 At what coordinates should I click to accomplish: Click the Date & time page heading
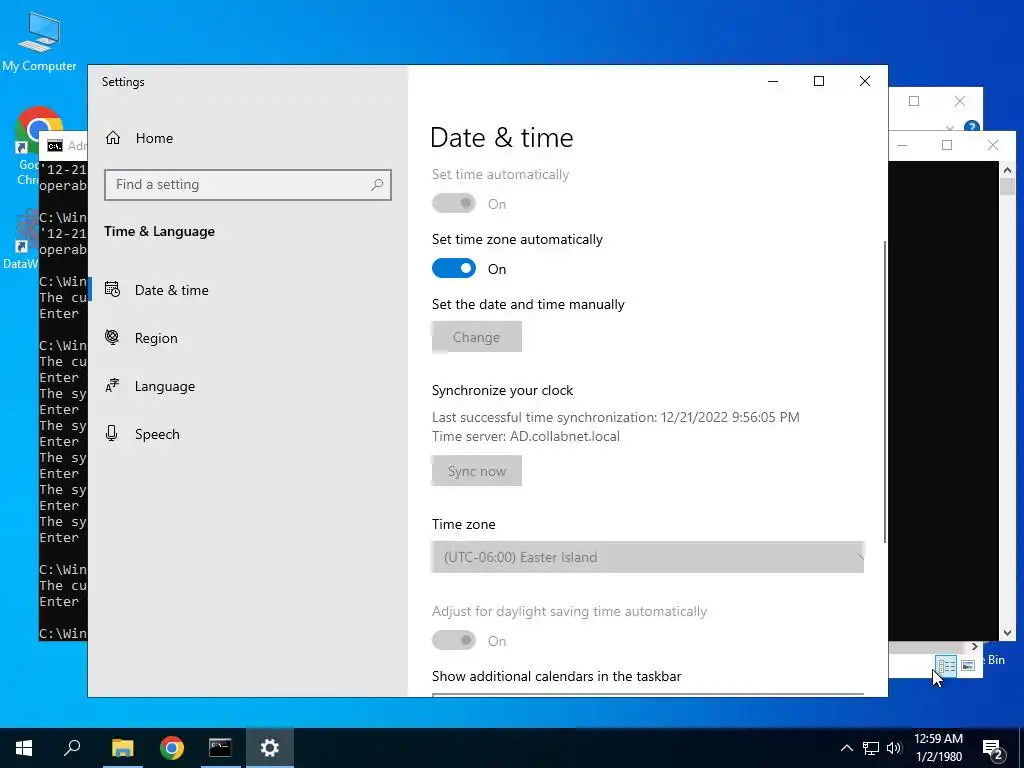[502, 138]
